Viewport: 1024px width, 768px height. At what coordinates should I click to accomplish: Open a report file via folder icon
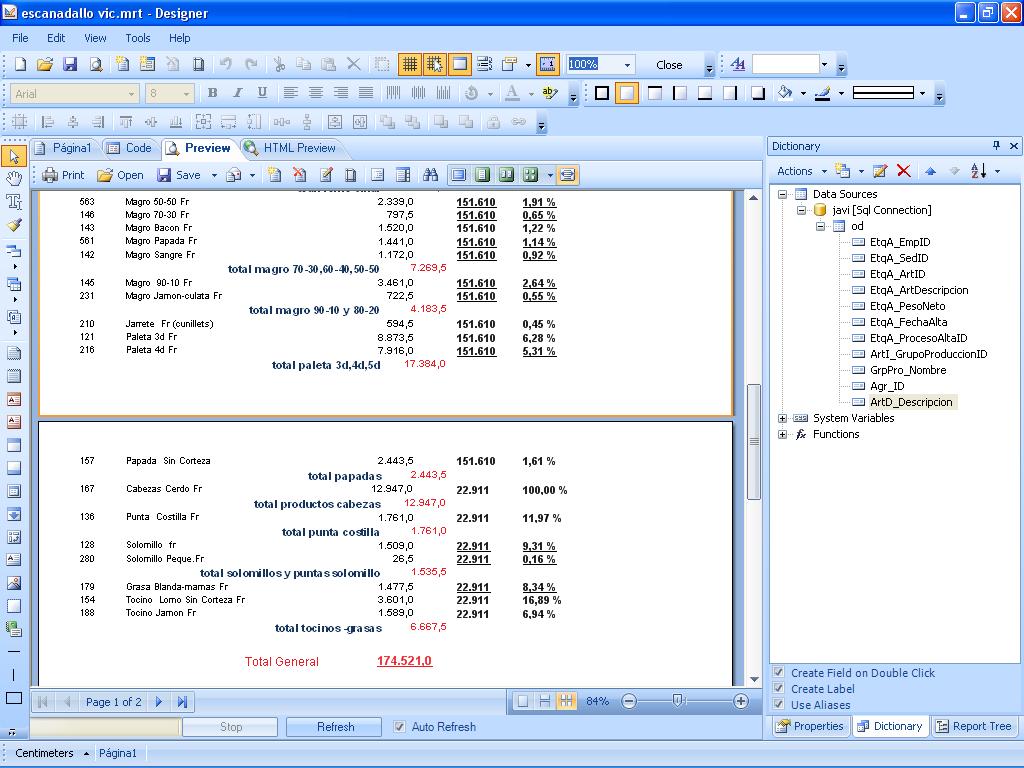(x=44, y=64)
